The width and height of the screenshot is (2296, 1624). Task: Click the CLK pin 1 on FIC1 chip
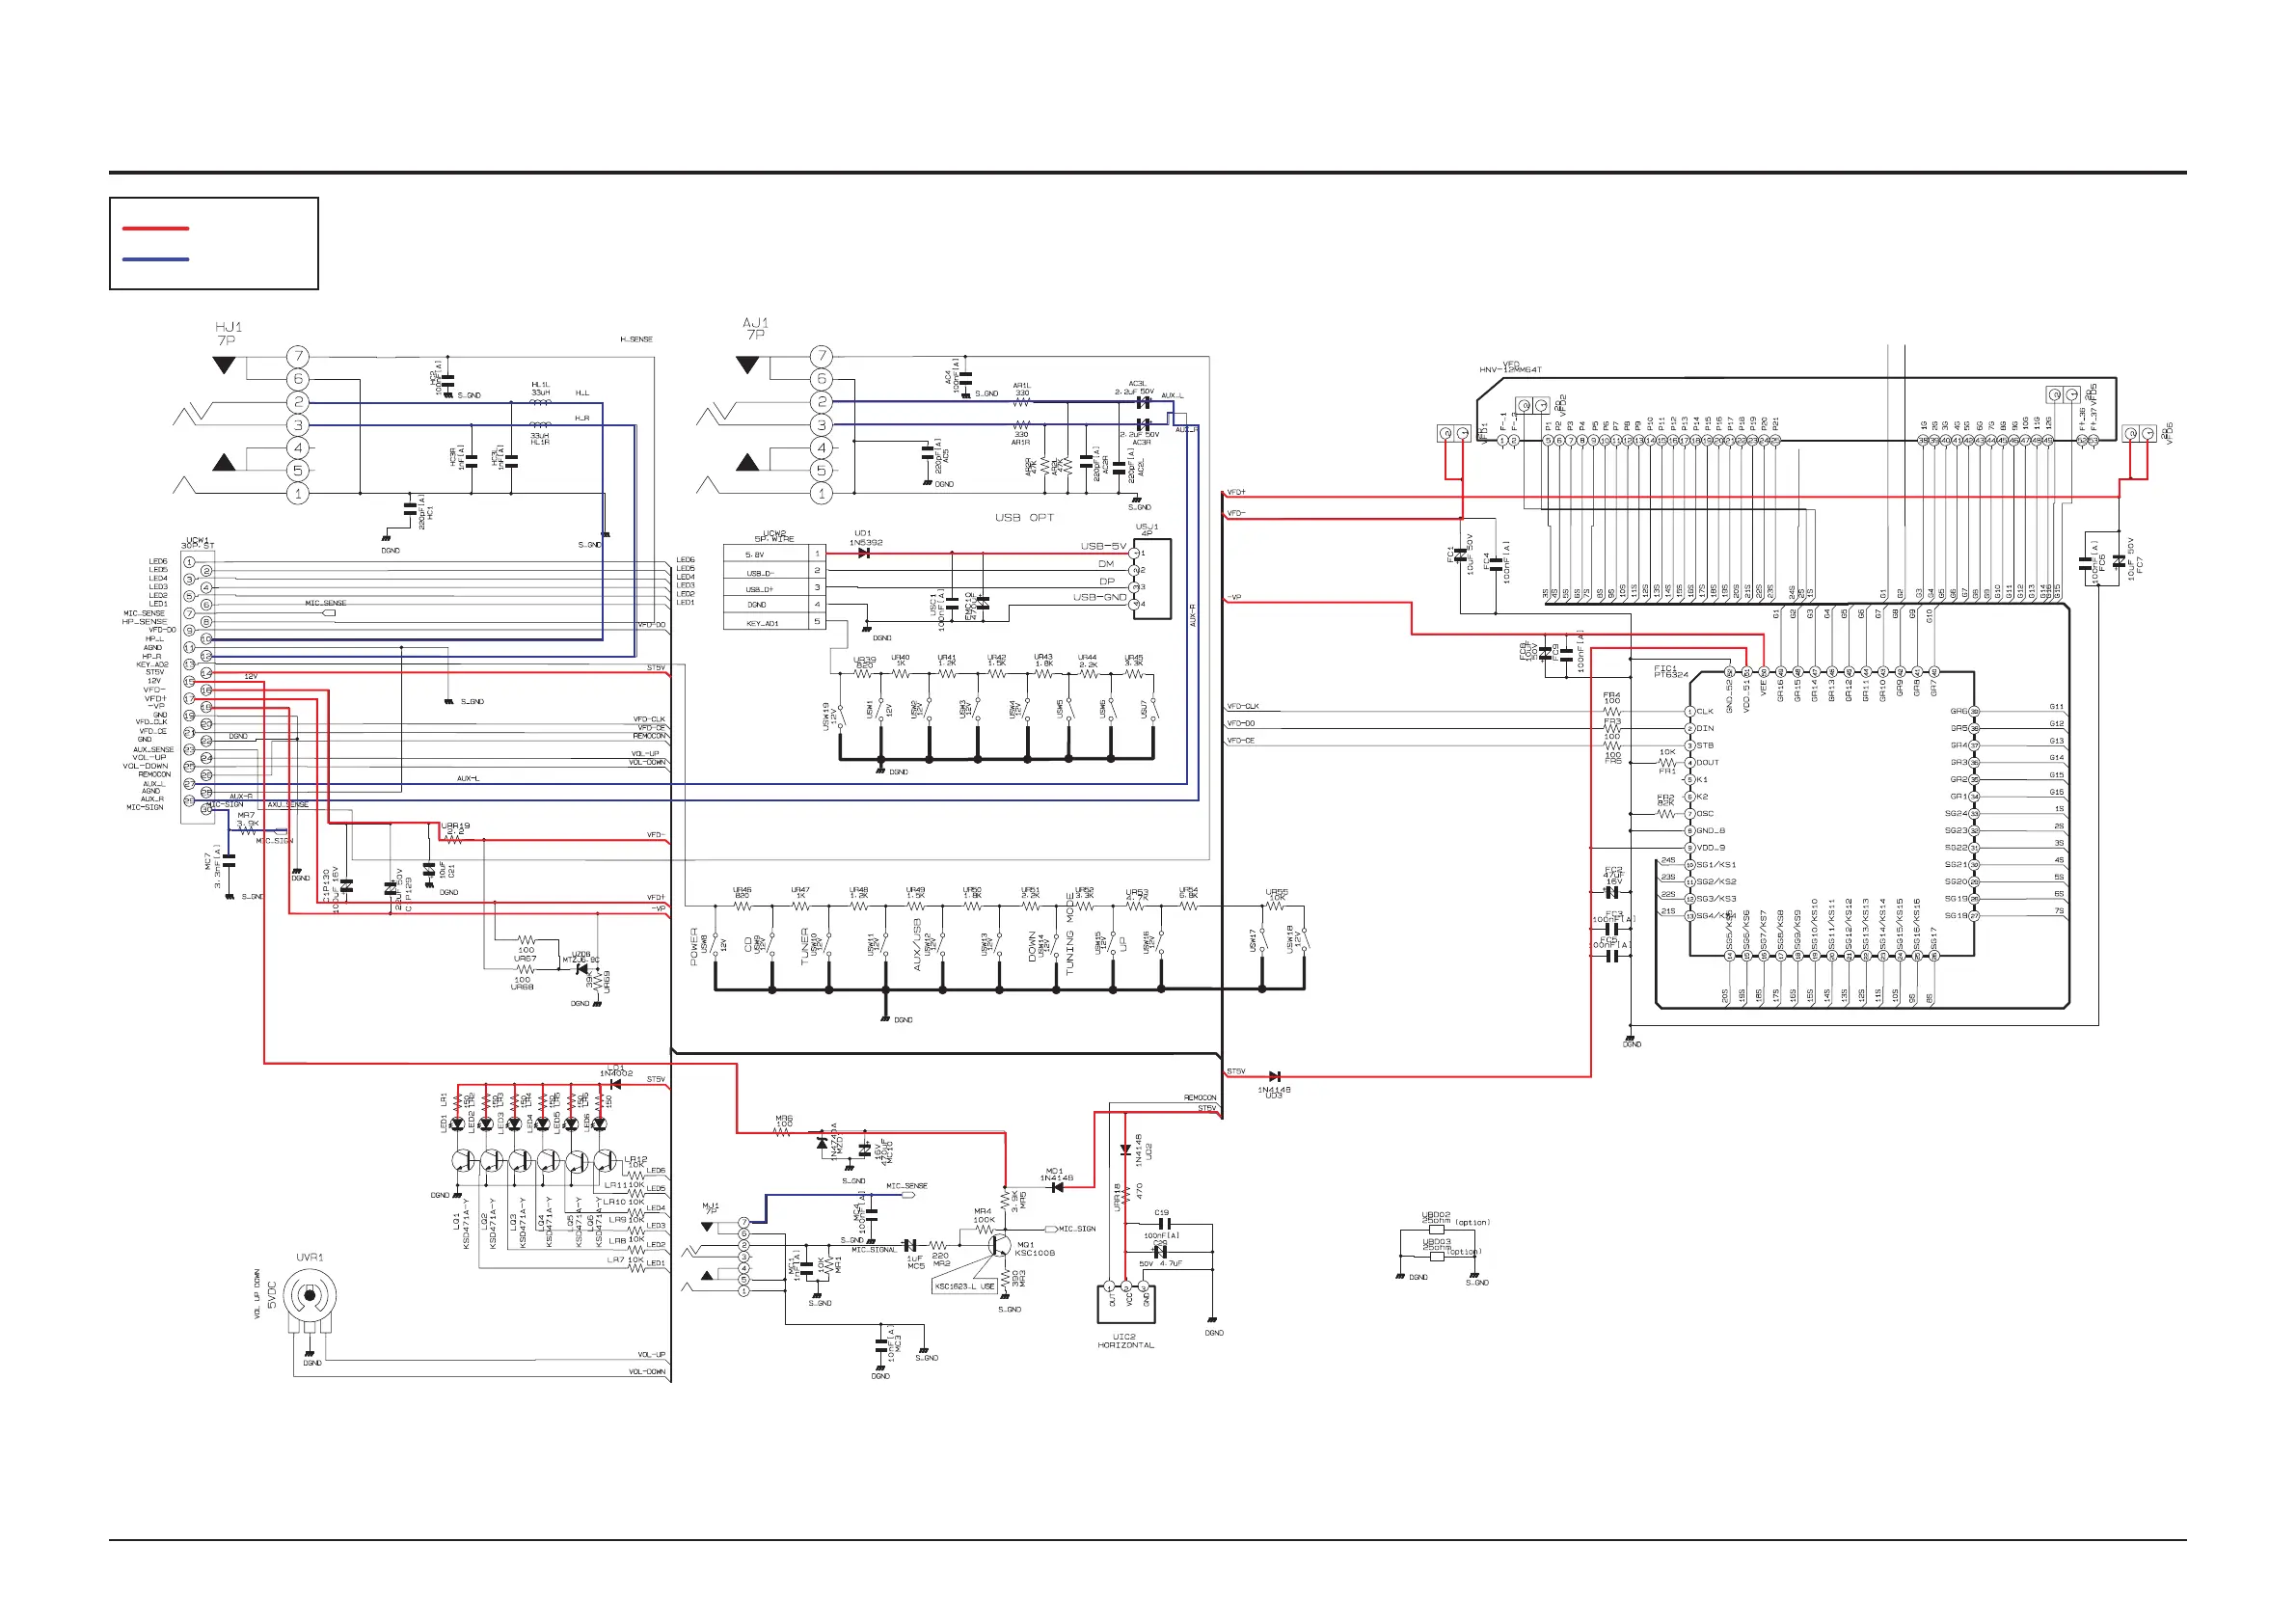point(1690,711)
